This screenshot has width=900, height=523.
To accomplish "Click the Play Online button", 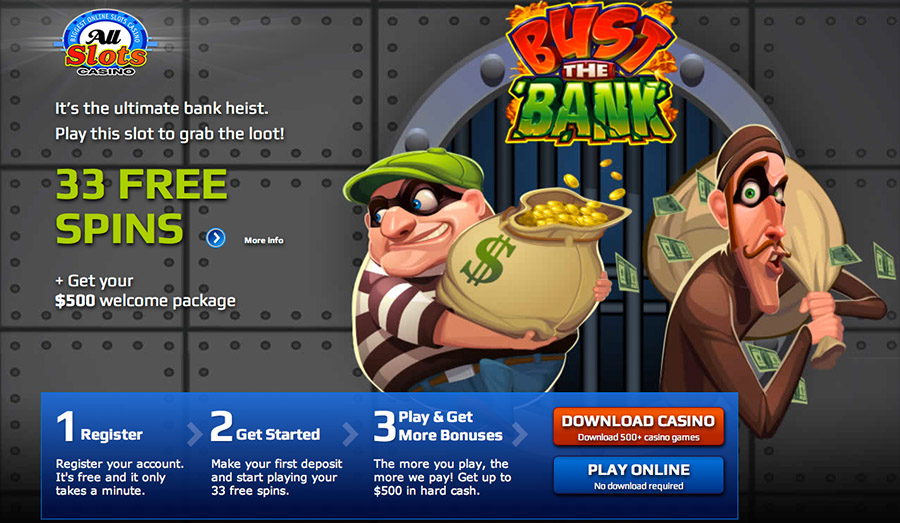I will (638, 475).
